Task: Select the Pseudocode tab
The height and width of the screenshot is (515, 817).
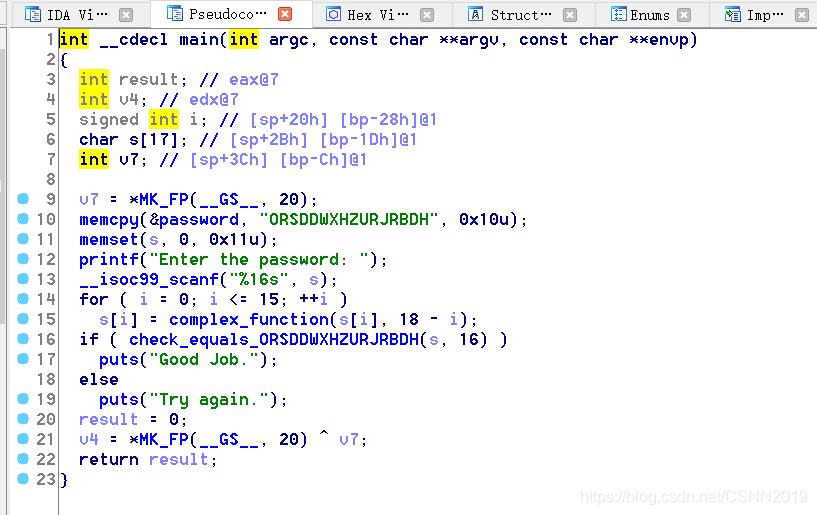Action: pyautogui.click(x=231, y=14)
